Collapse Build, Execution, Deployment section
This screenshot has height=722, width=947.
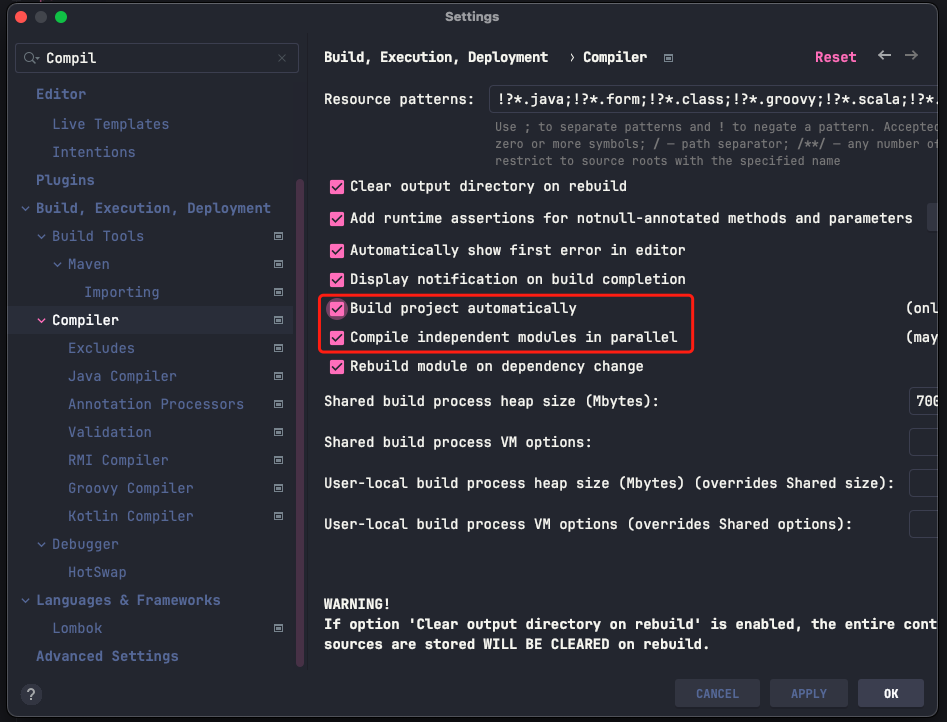pyautogui.click(x=25, y=208)
